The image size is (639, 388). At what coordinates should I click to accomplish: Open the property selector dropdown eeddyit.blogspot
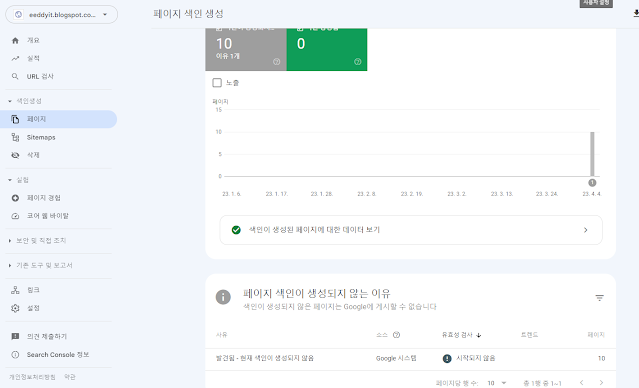point(62,15)
